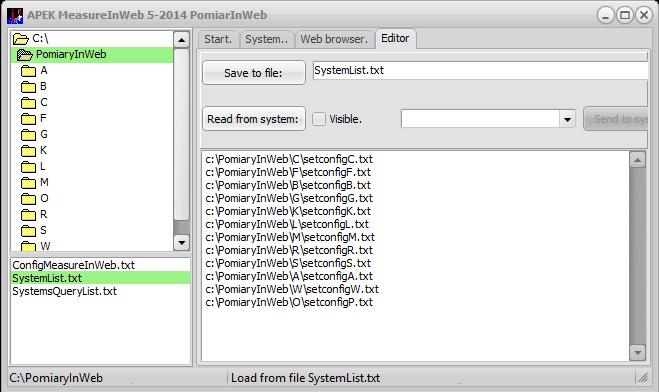Click the line with setconfigA.txt
This screenshot has height=392, width=659.
pyautogui.click(x=289, y=276)
